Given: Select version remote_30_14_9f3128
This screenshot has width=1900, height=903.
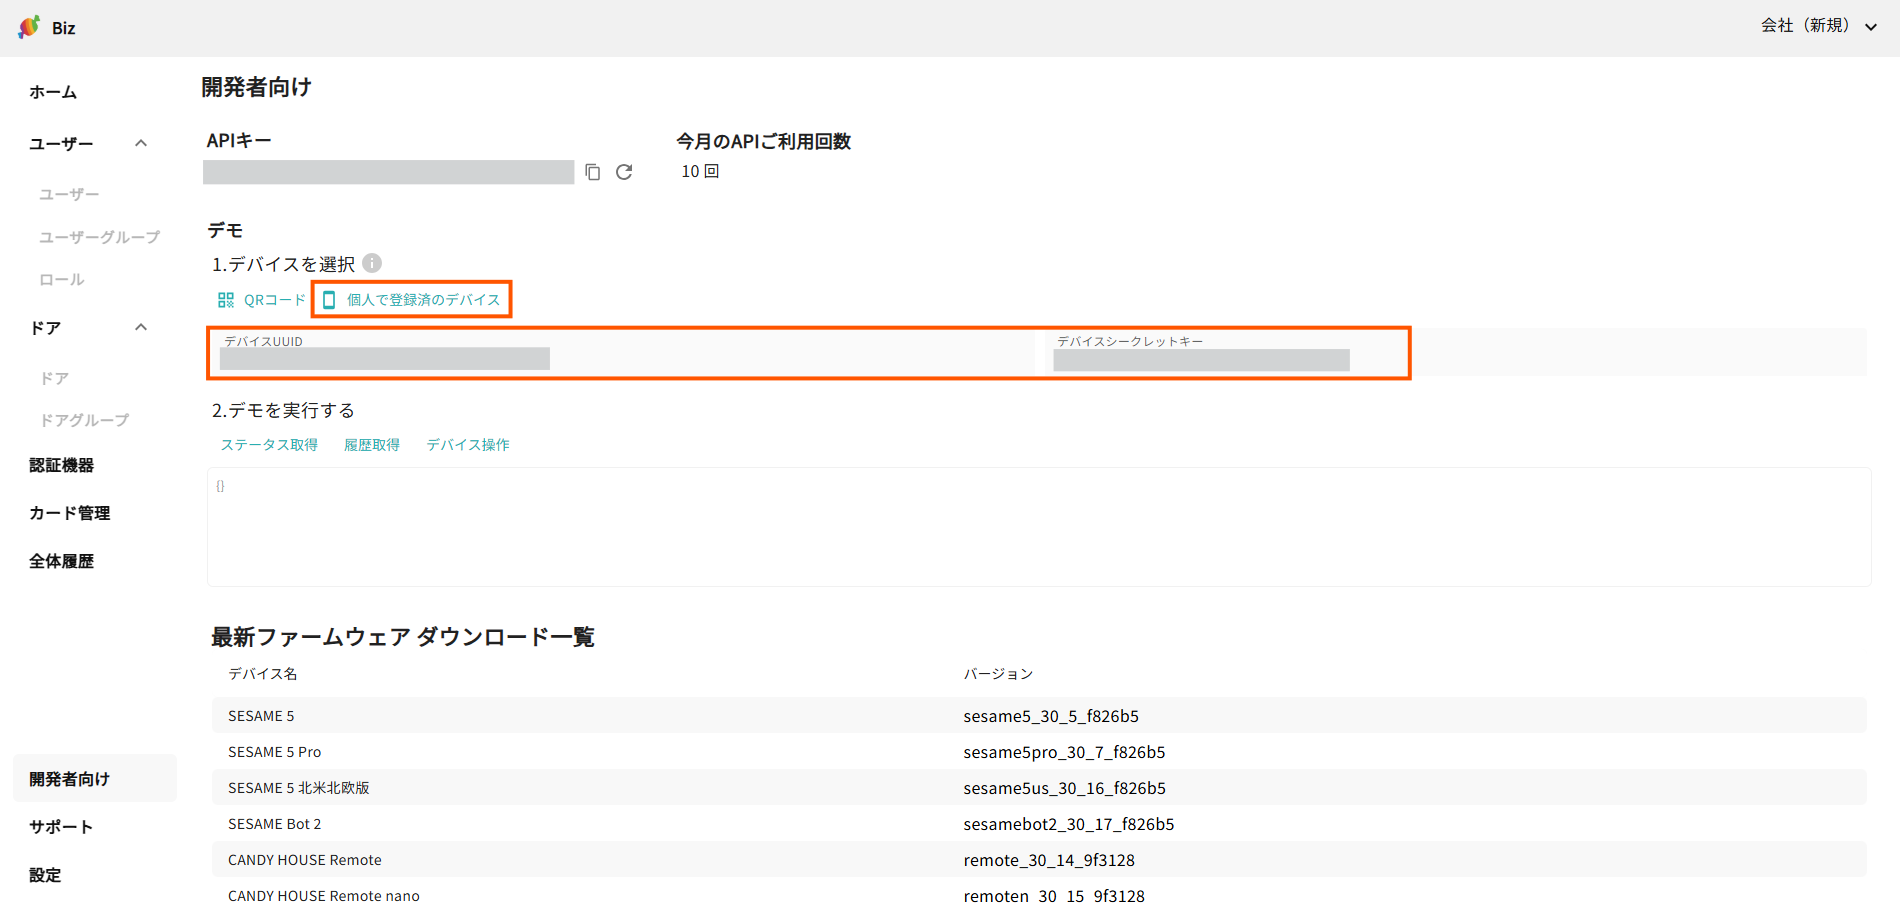Looking at the screenshot, I should [x=1049, y=860].
